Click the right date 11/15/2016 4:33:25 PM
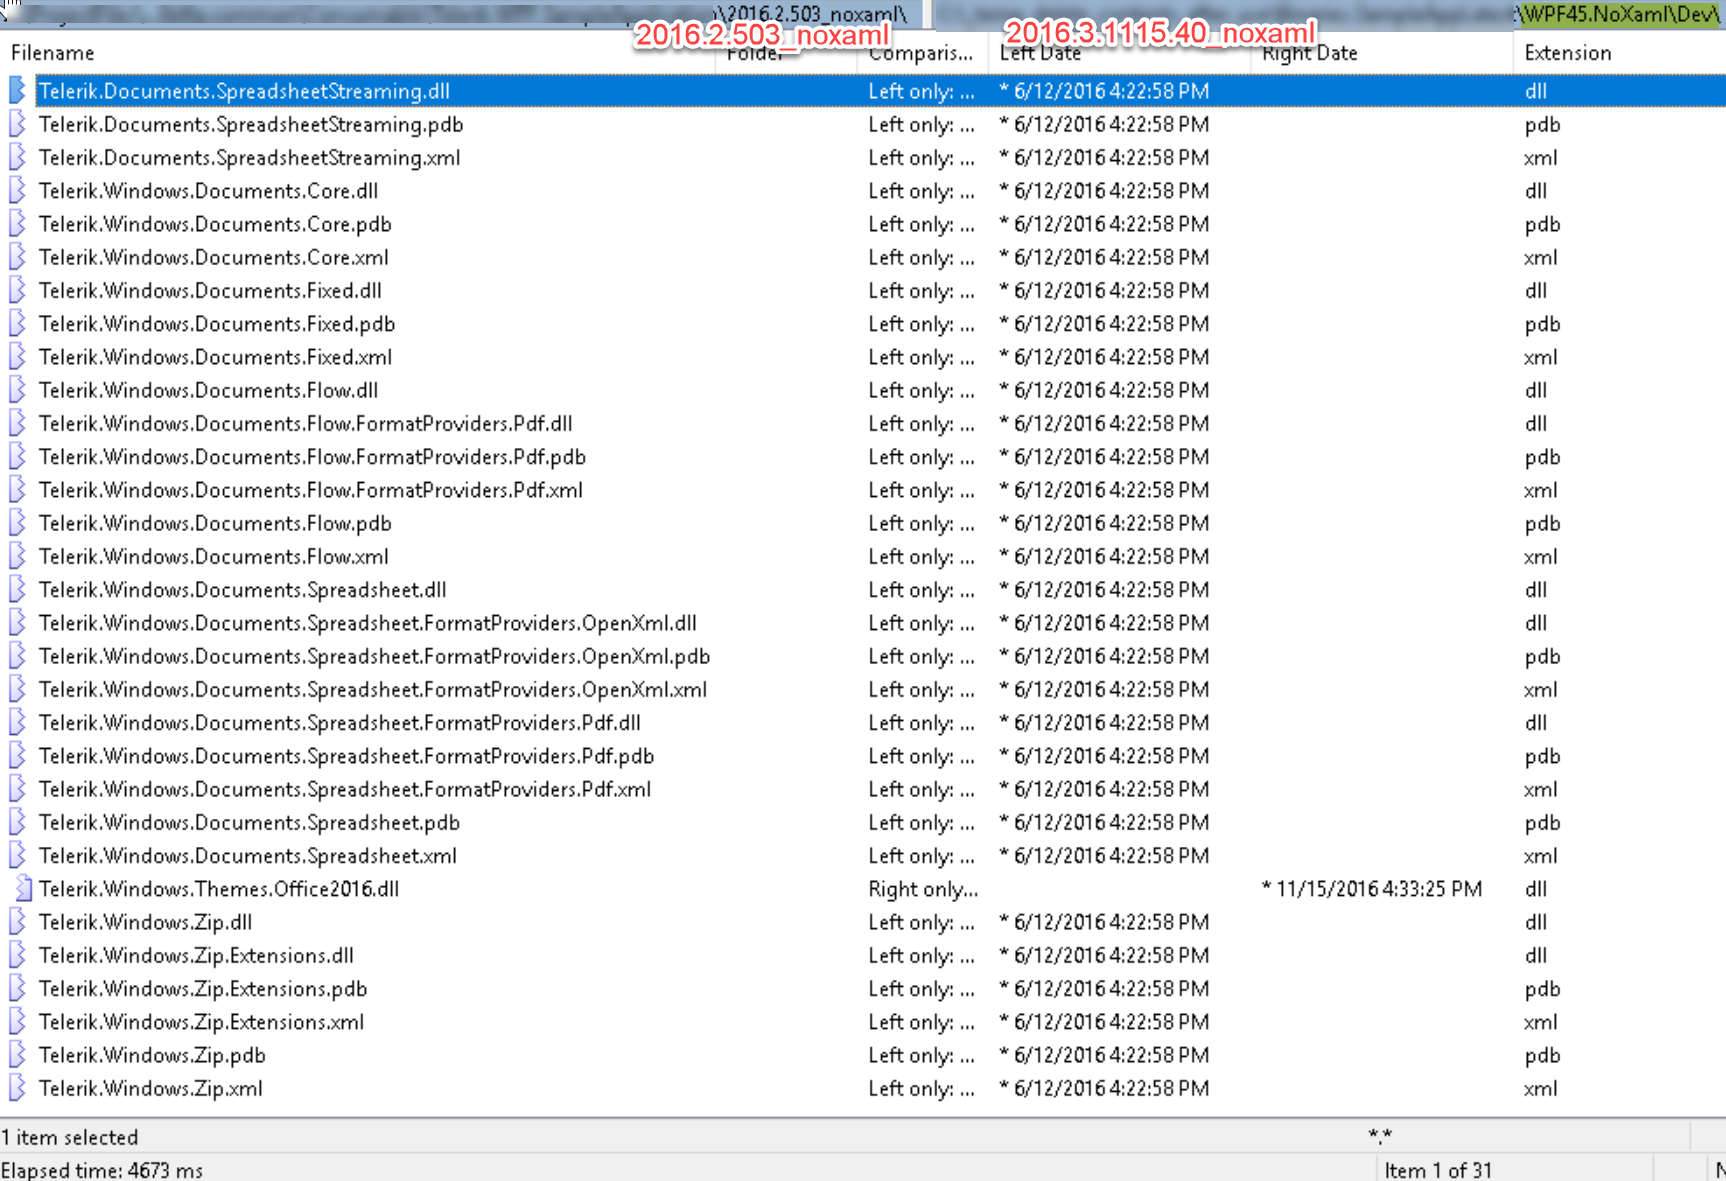Image resolution: width=1726 pixels, height=1181 pixels. 1372,889
